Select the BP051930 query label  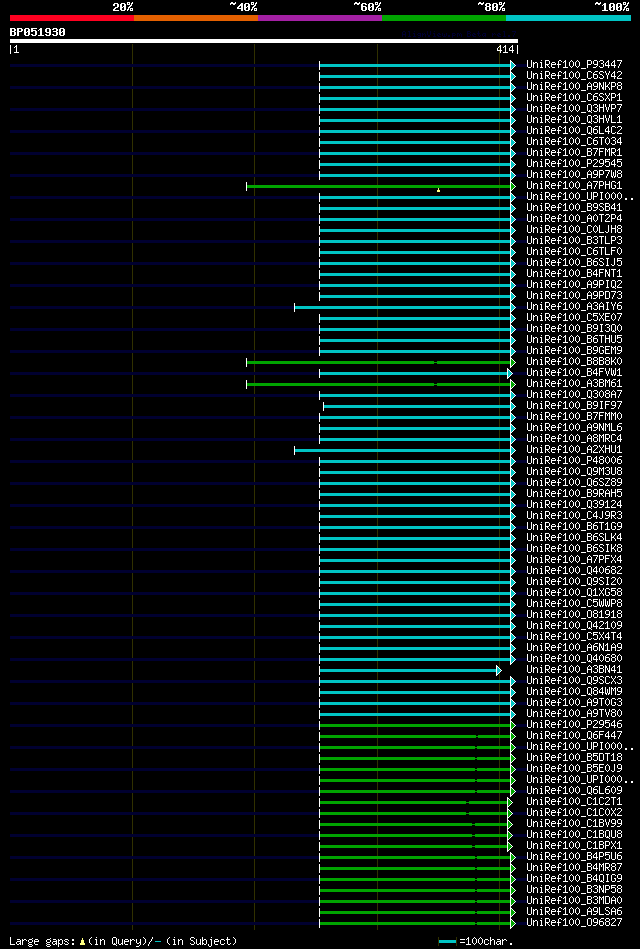[38, 32]
